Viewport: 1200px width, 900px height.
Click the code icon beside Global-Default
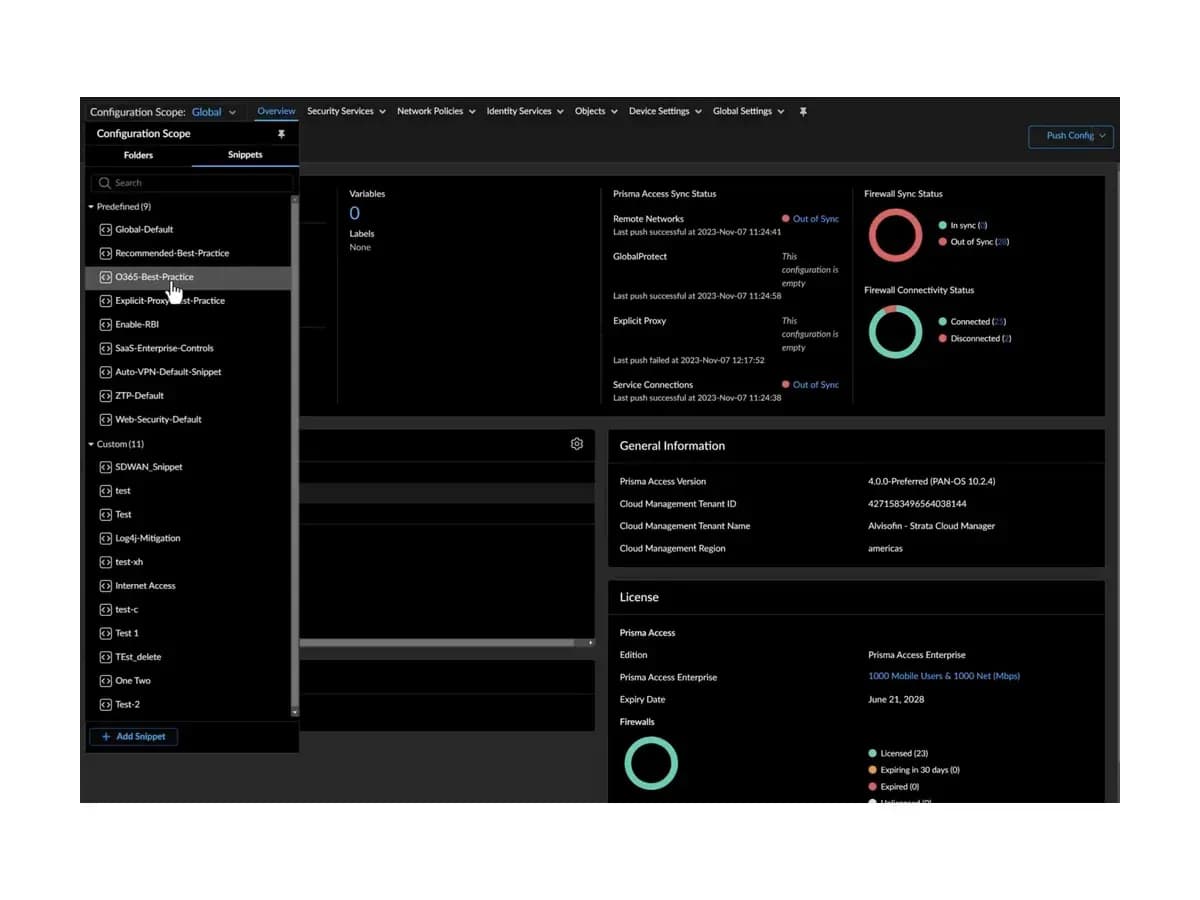pyautogui.click(x=105, y=229)
